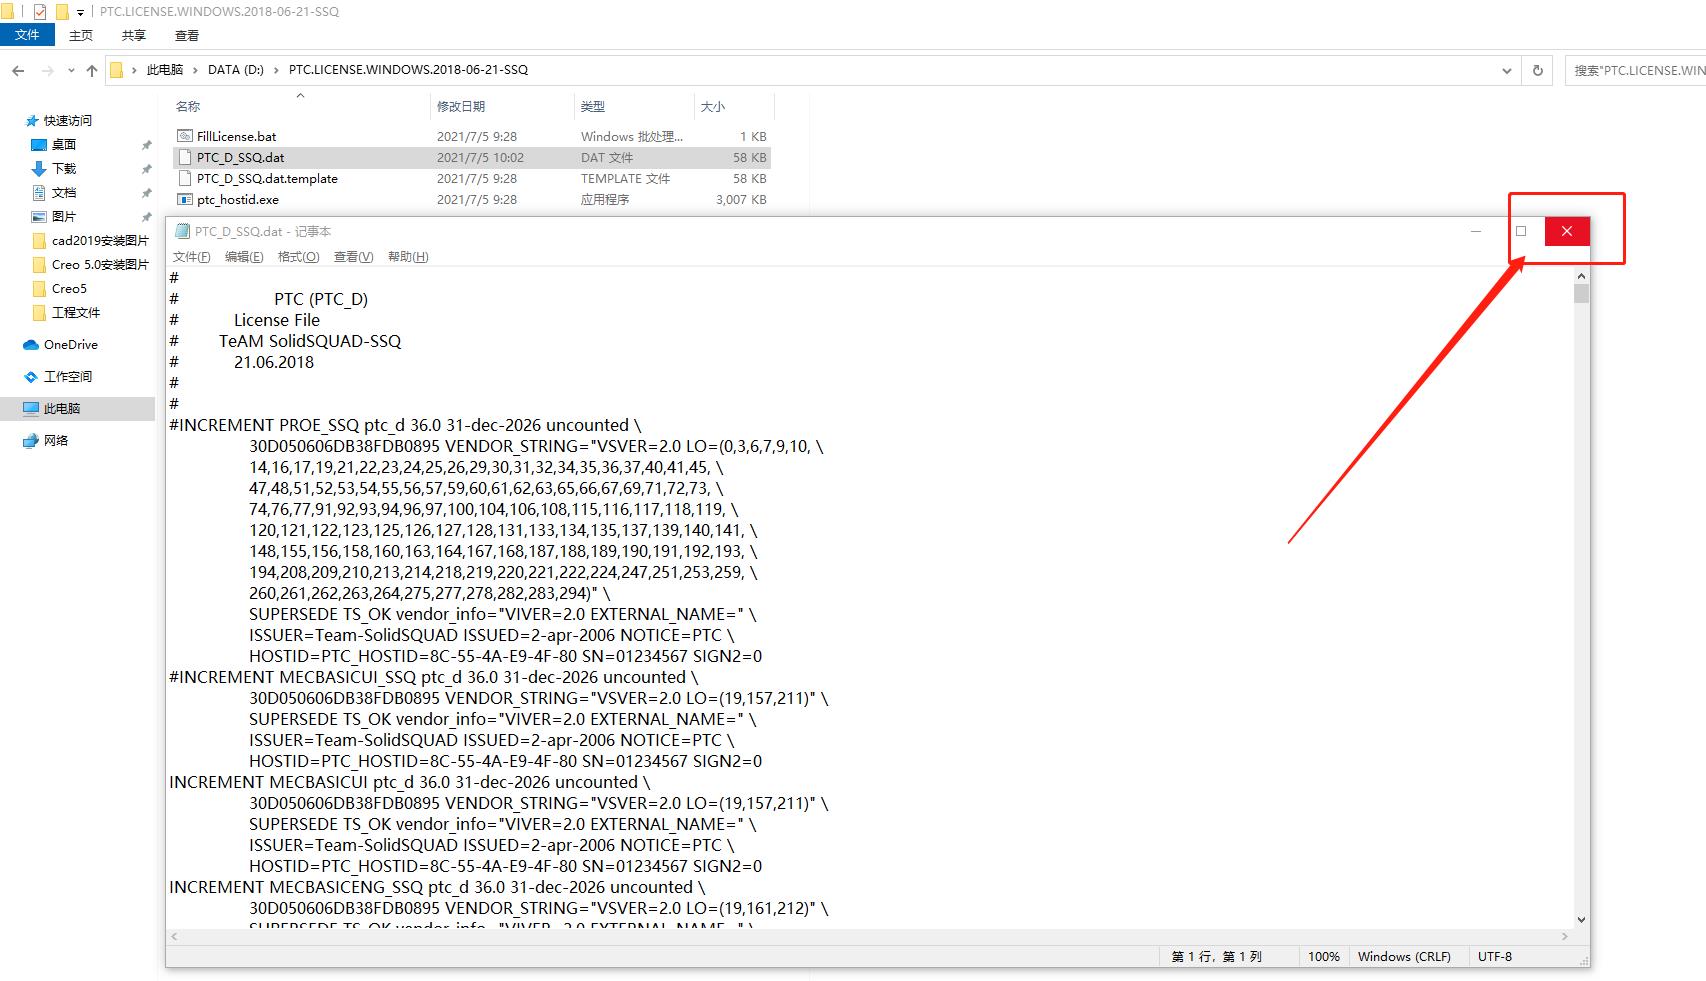
Task: Open the quick access toolbar customize dropdown
Action: coord(80,13)
